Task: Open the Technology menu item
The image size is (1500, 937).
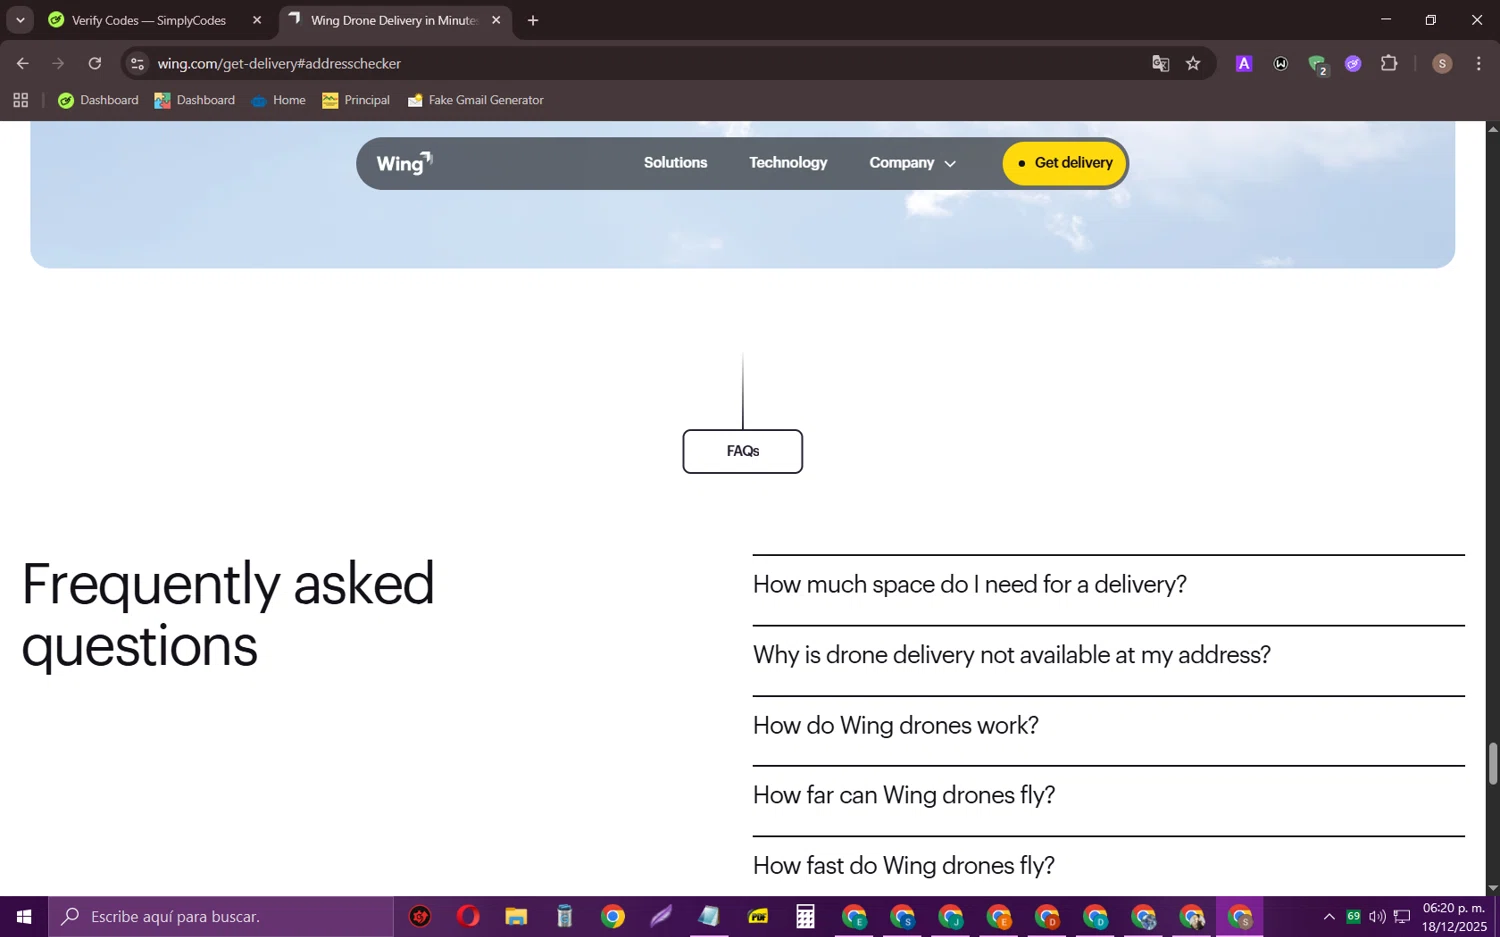Action: 788,163
